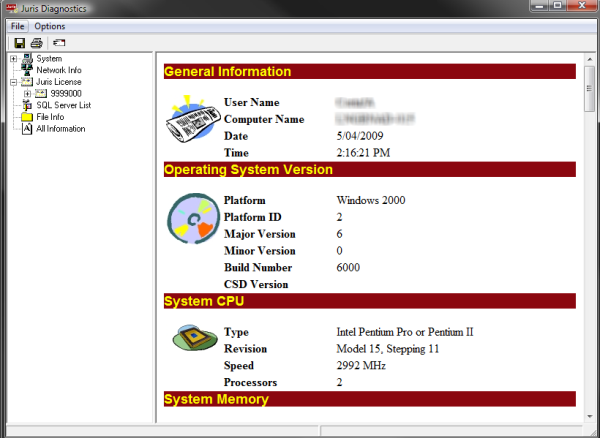
Task: Open the File menu
Action: [17, 26]
